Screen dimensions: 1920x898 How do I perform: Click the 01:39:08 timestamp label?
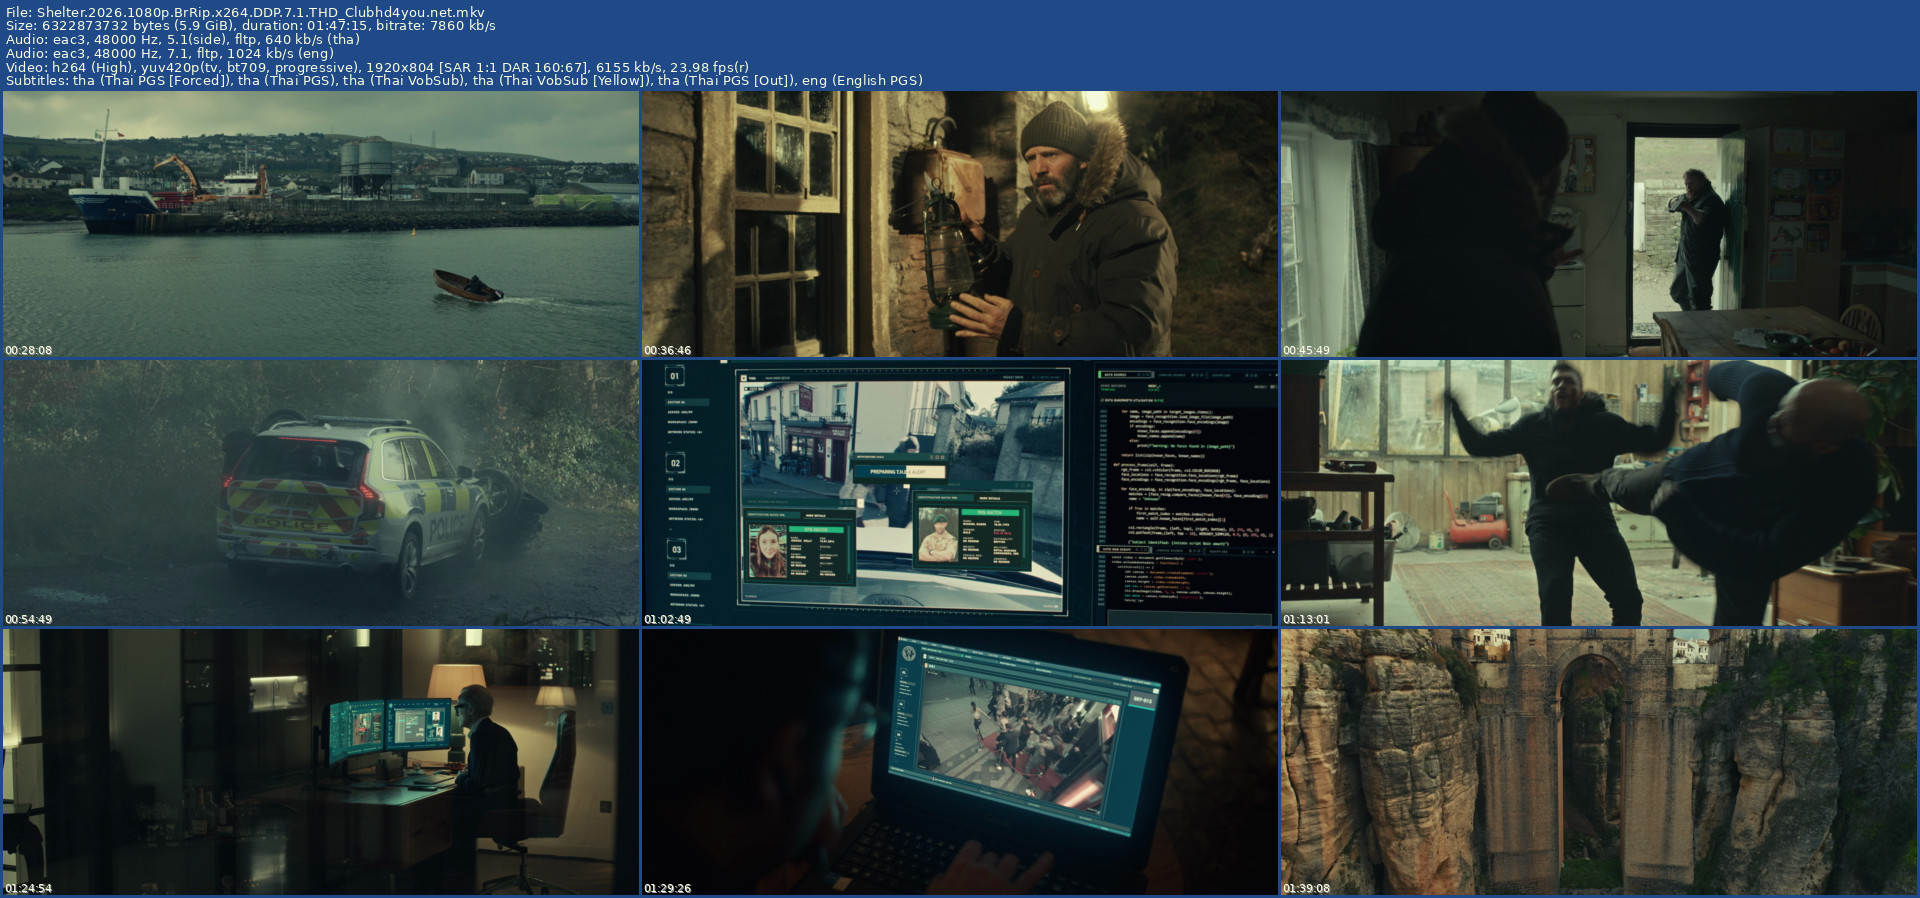click(1306, 888)
